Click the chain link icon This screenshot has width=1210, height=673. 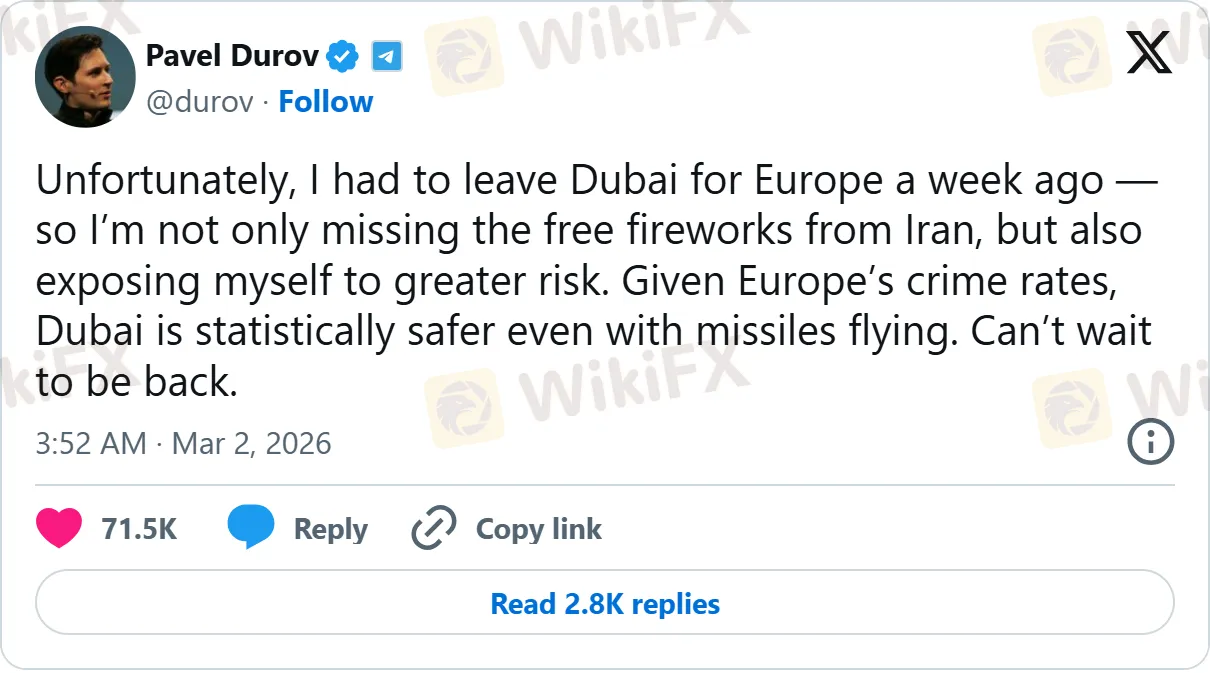(x=434, y=528)
